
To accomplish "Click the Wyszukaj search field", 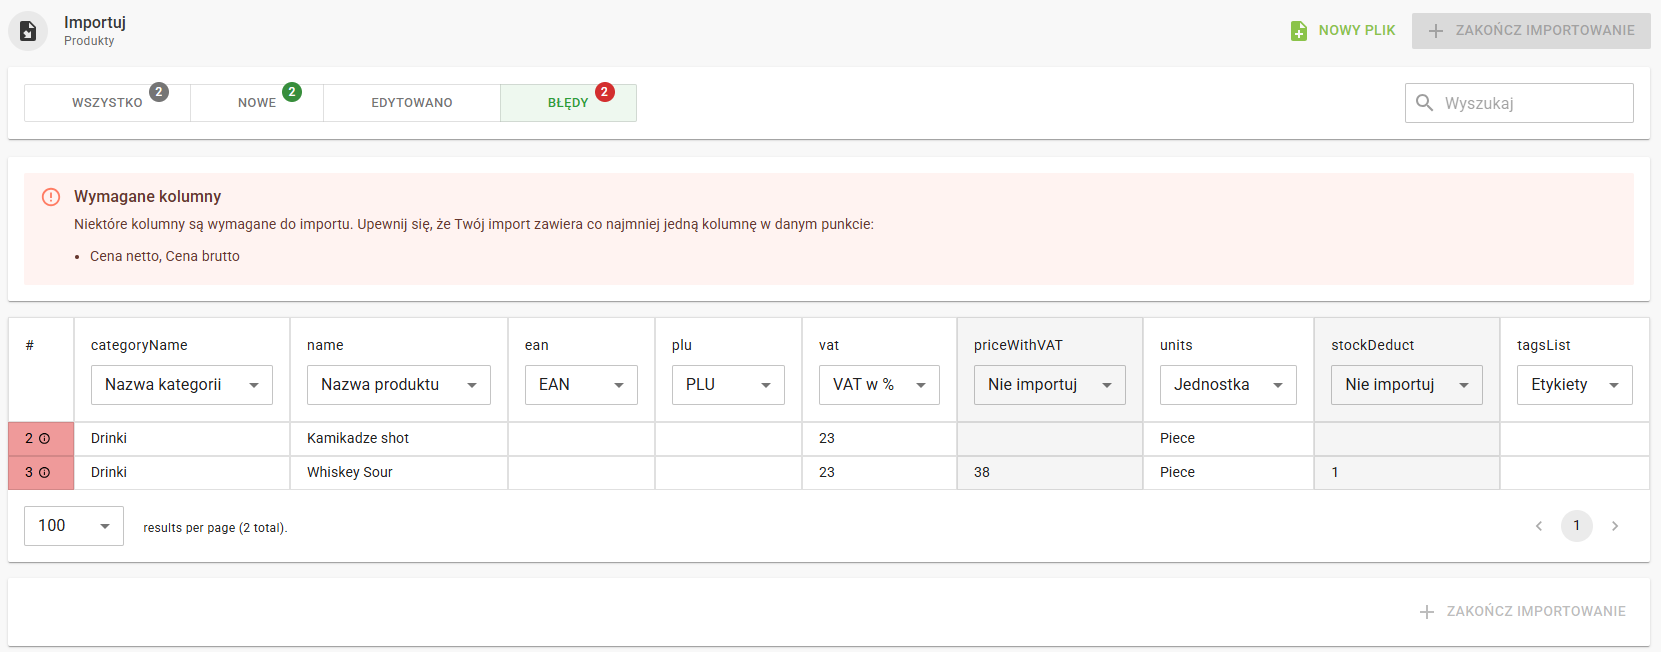I will [1532, 103].
